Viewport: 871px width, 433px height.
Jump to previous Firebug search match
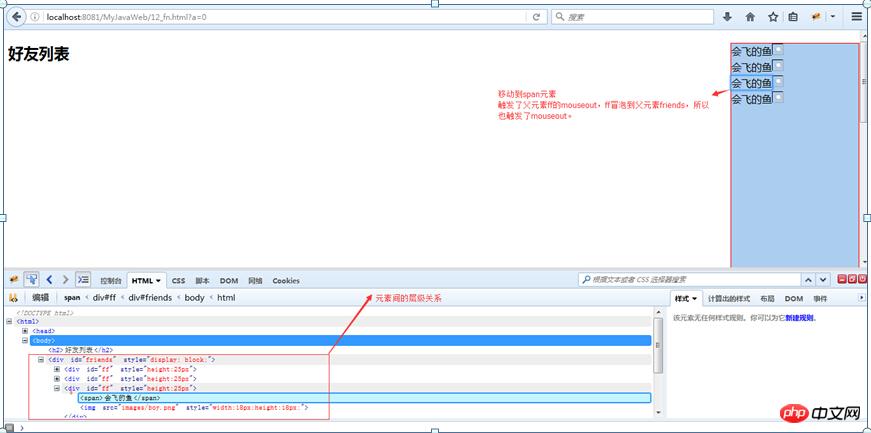click(x=808, y=280)
